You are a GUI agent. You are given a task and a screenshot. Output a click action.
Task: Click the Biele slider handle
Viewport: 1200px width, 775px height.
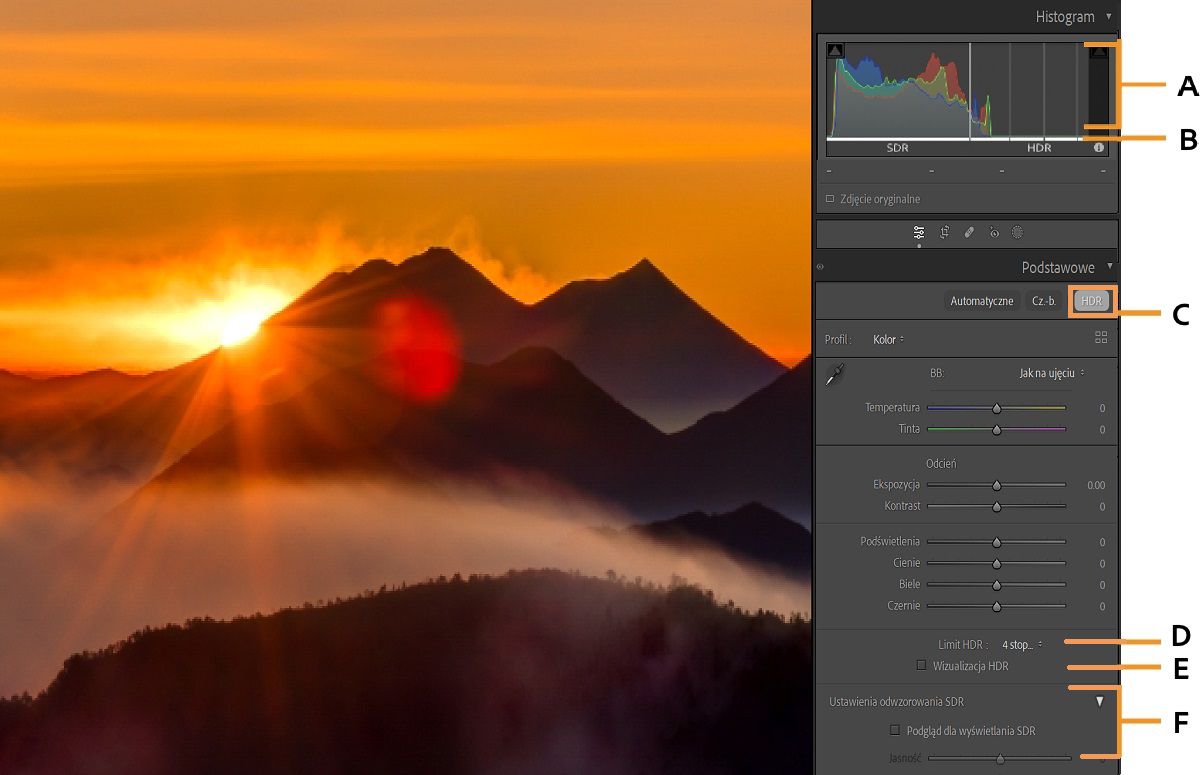pyautogui.click(x=996, y=584)
